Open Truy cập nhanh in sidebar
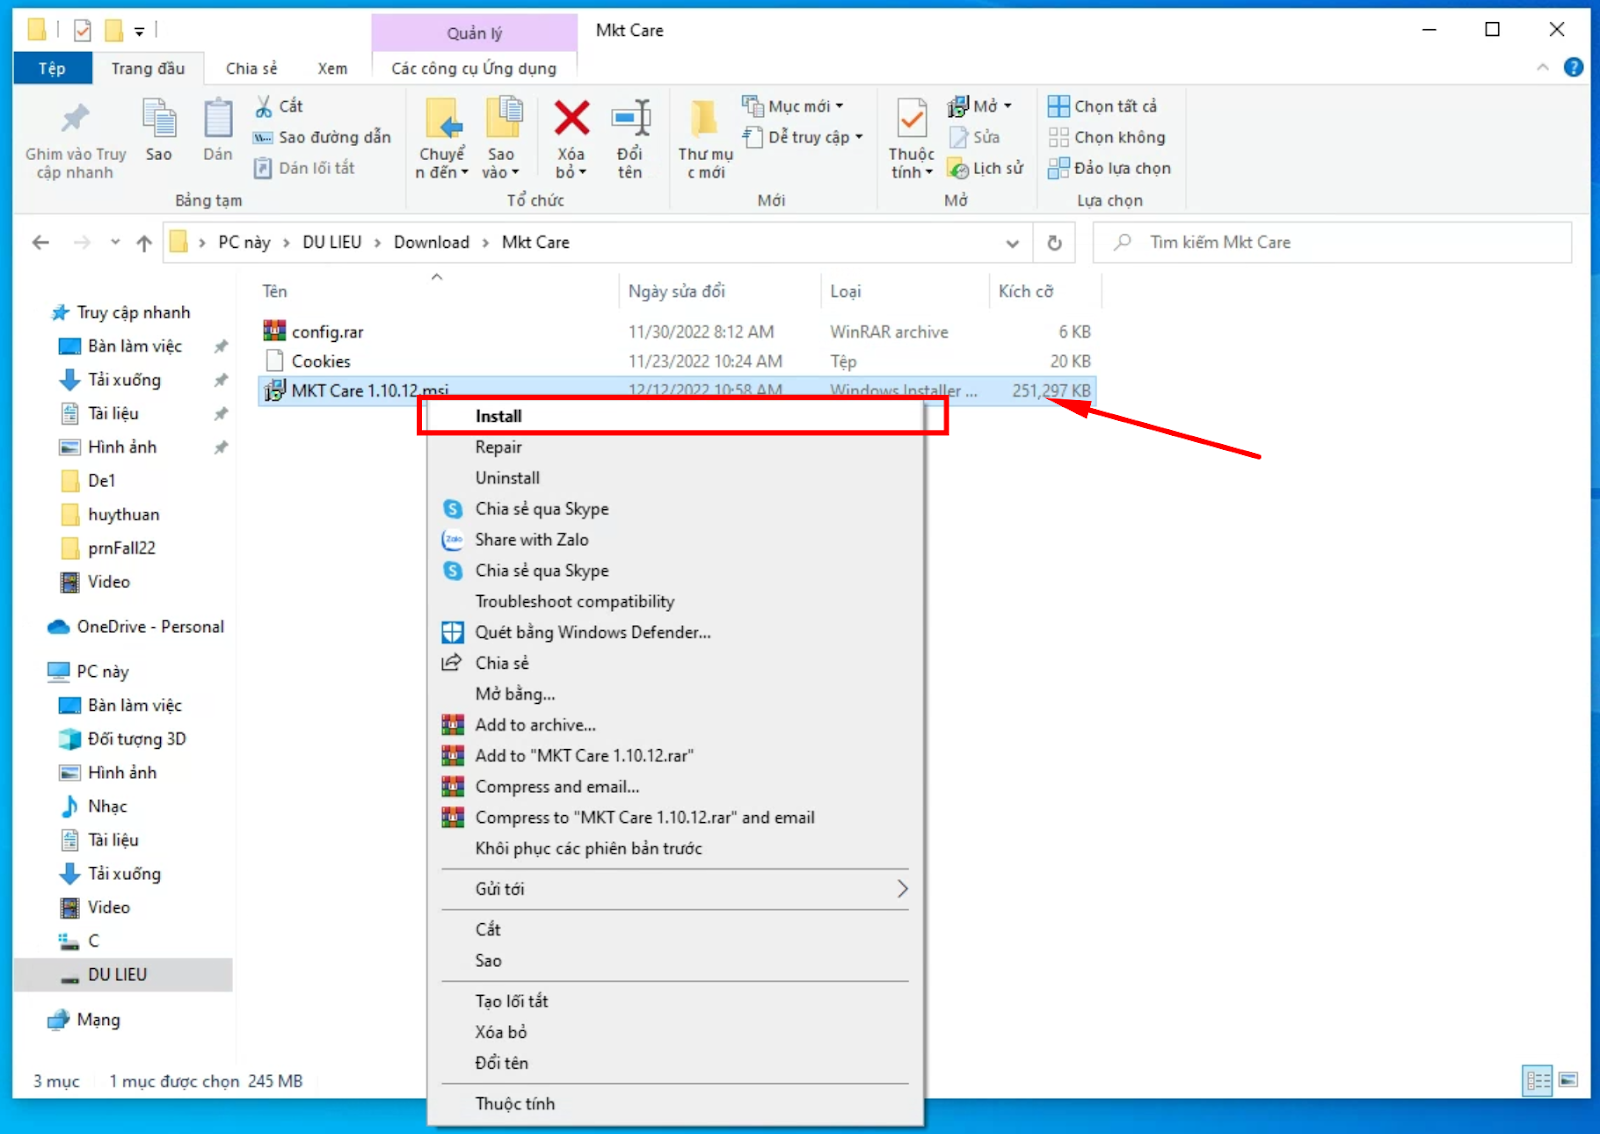Image resolution: width=1600 pixels, height=1134 pixels. point(133,312)
